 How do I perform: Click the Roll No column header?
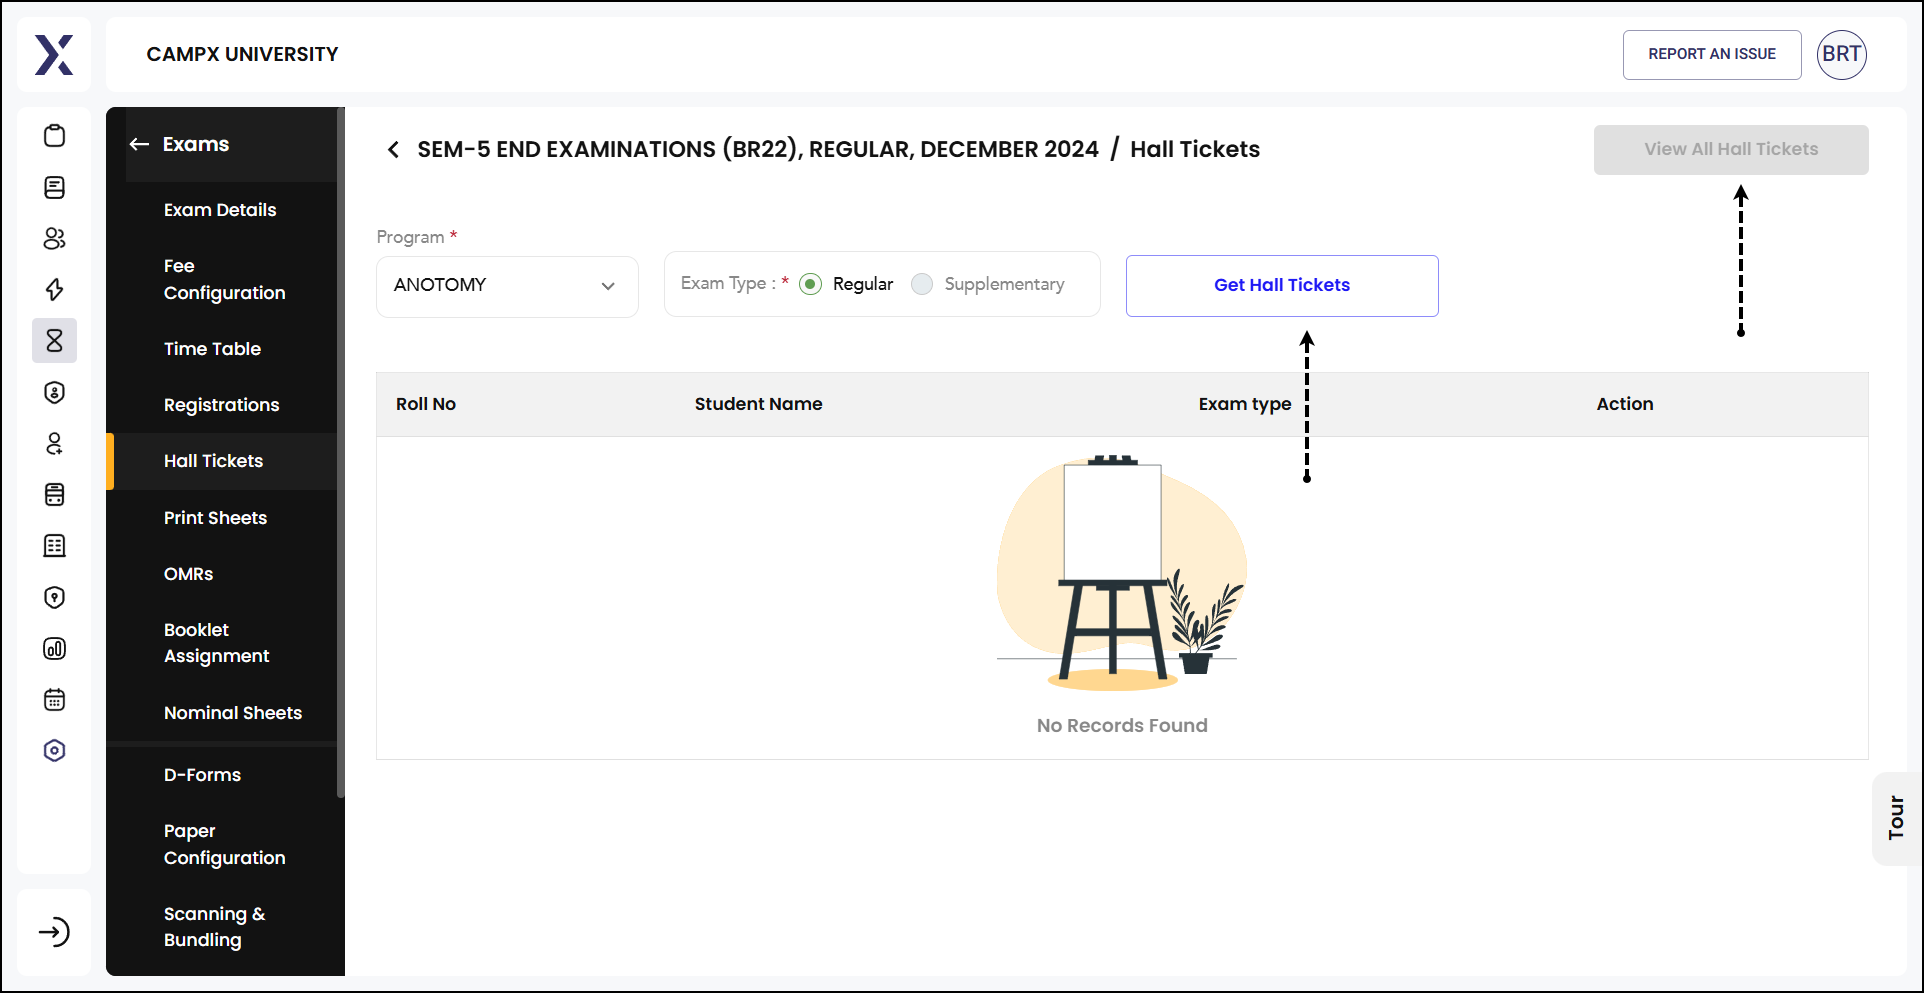(426, 404)
